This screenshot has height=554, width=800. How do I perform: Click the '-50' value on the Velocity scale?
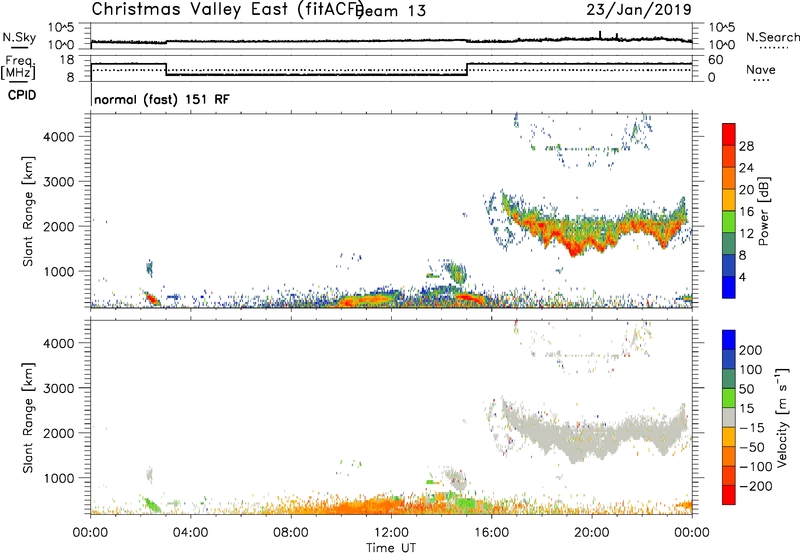[752, 447]
